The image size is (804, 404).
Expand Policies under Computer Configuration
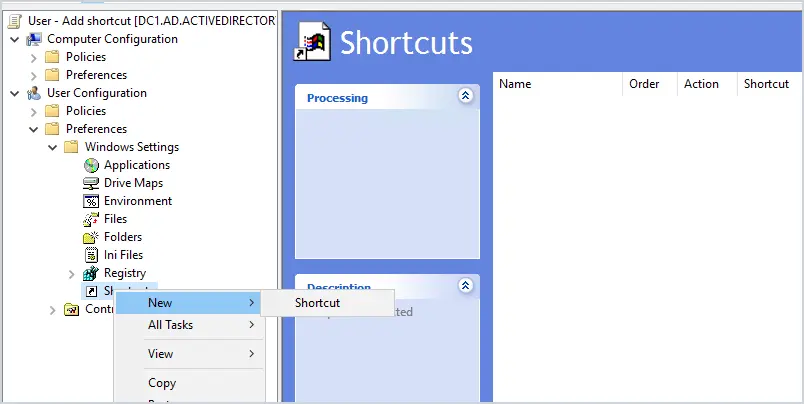click(x=34, y=58)
